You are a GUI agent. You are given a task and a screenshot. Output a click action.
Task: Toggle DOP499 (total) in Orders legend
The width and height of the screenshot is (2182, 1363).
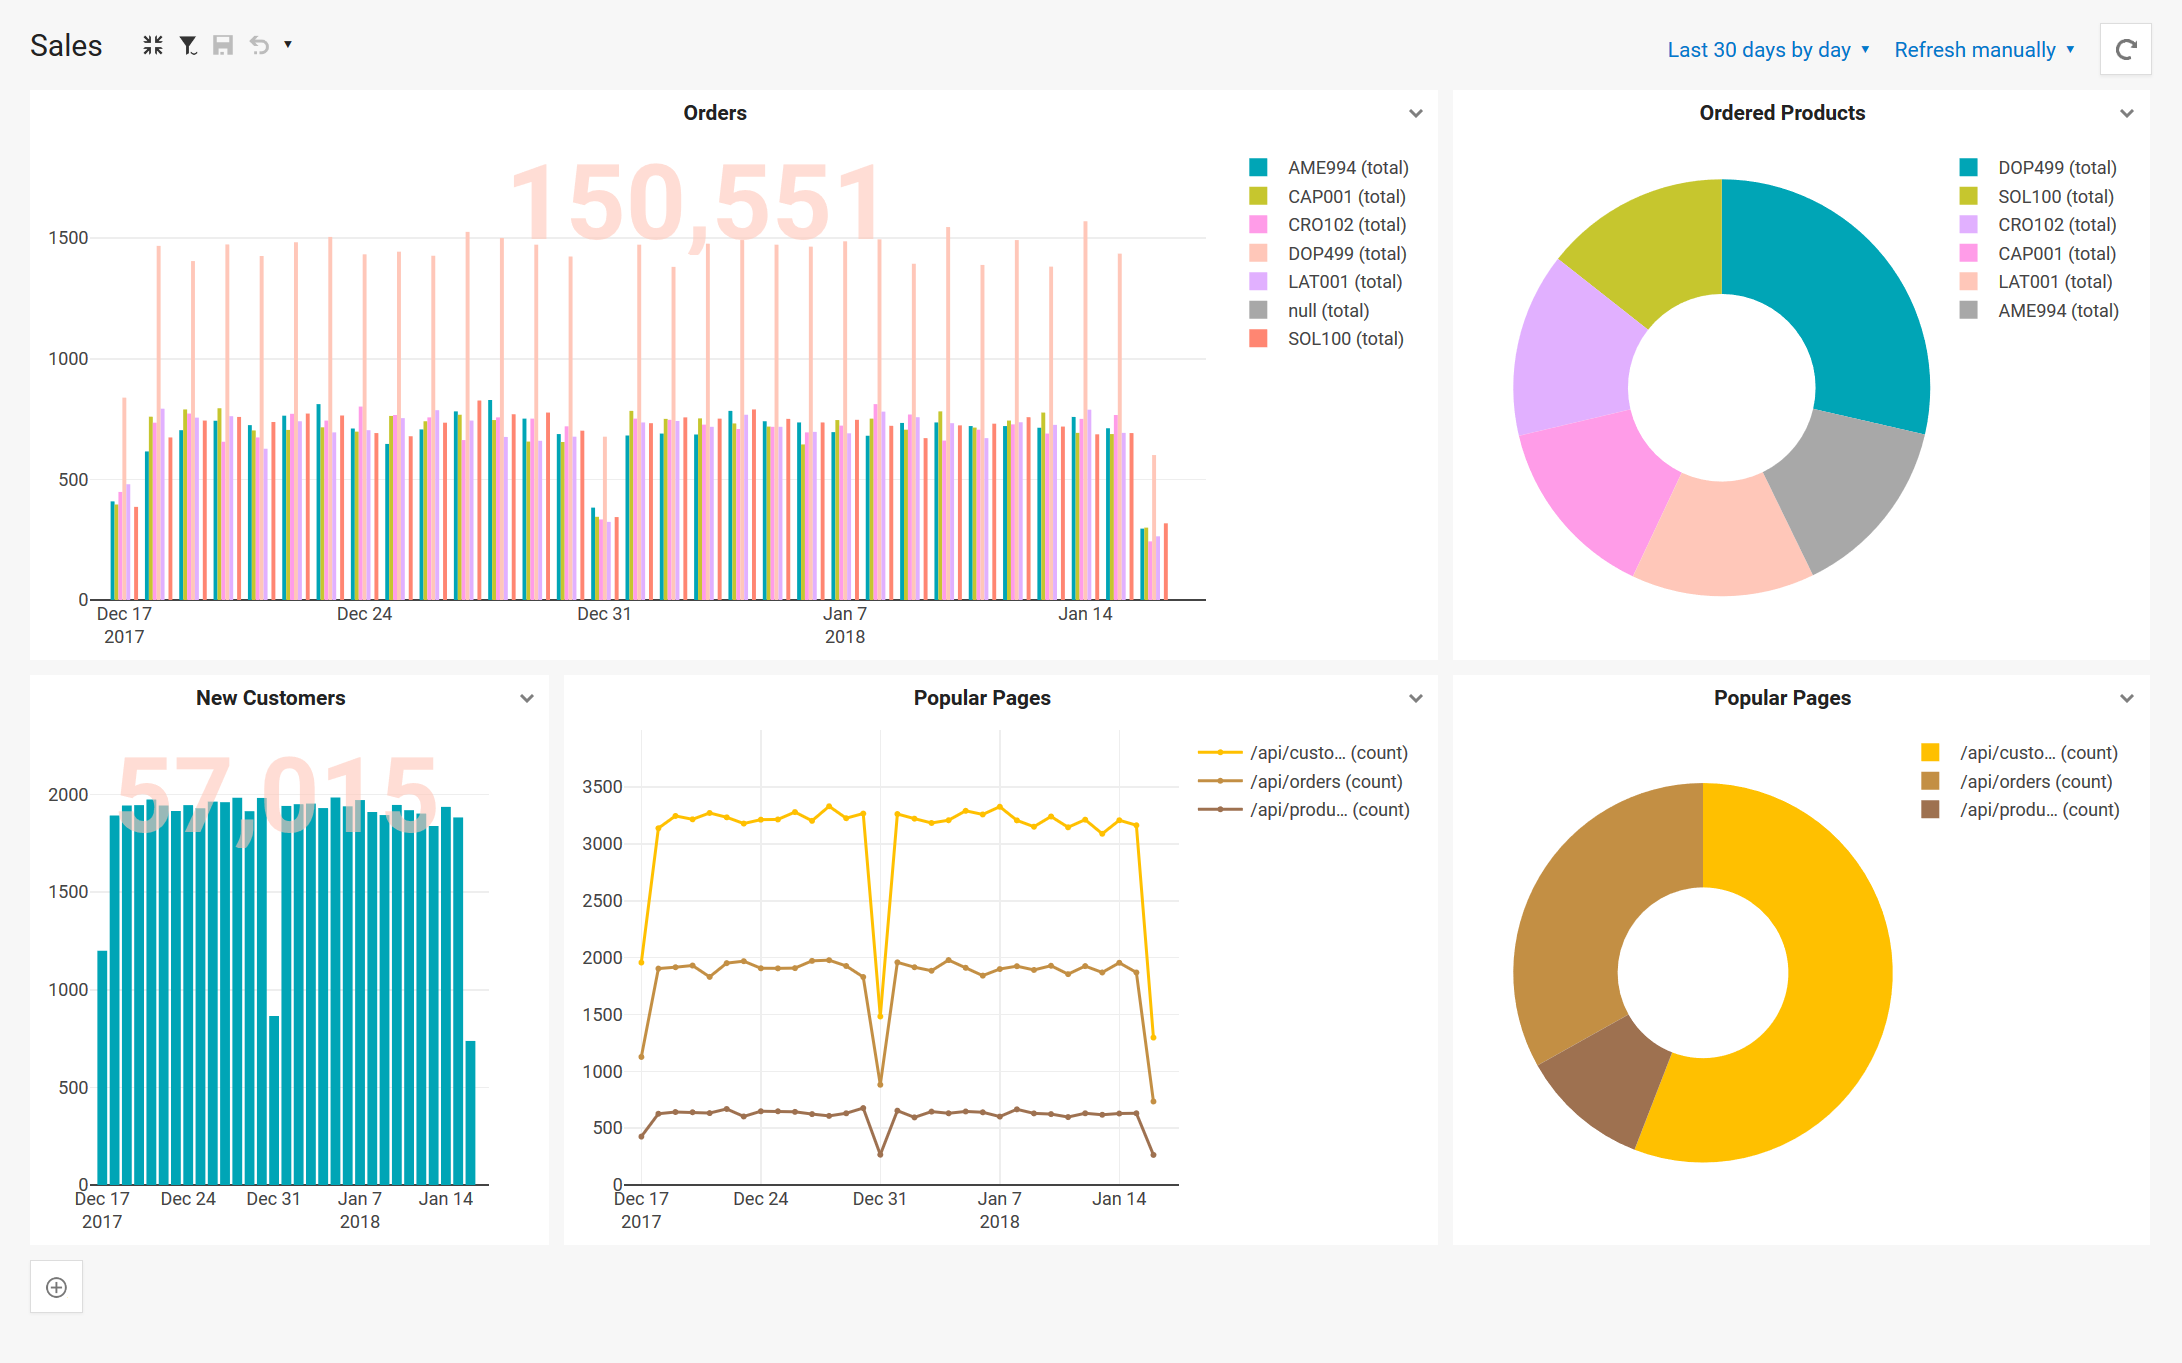[1327, 254]
